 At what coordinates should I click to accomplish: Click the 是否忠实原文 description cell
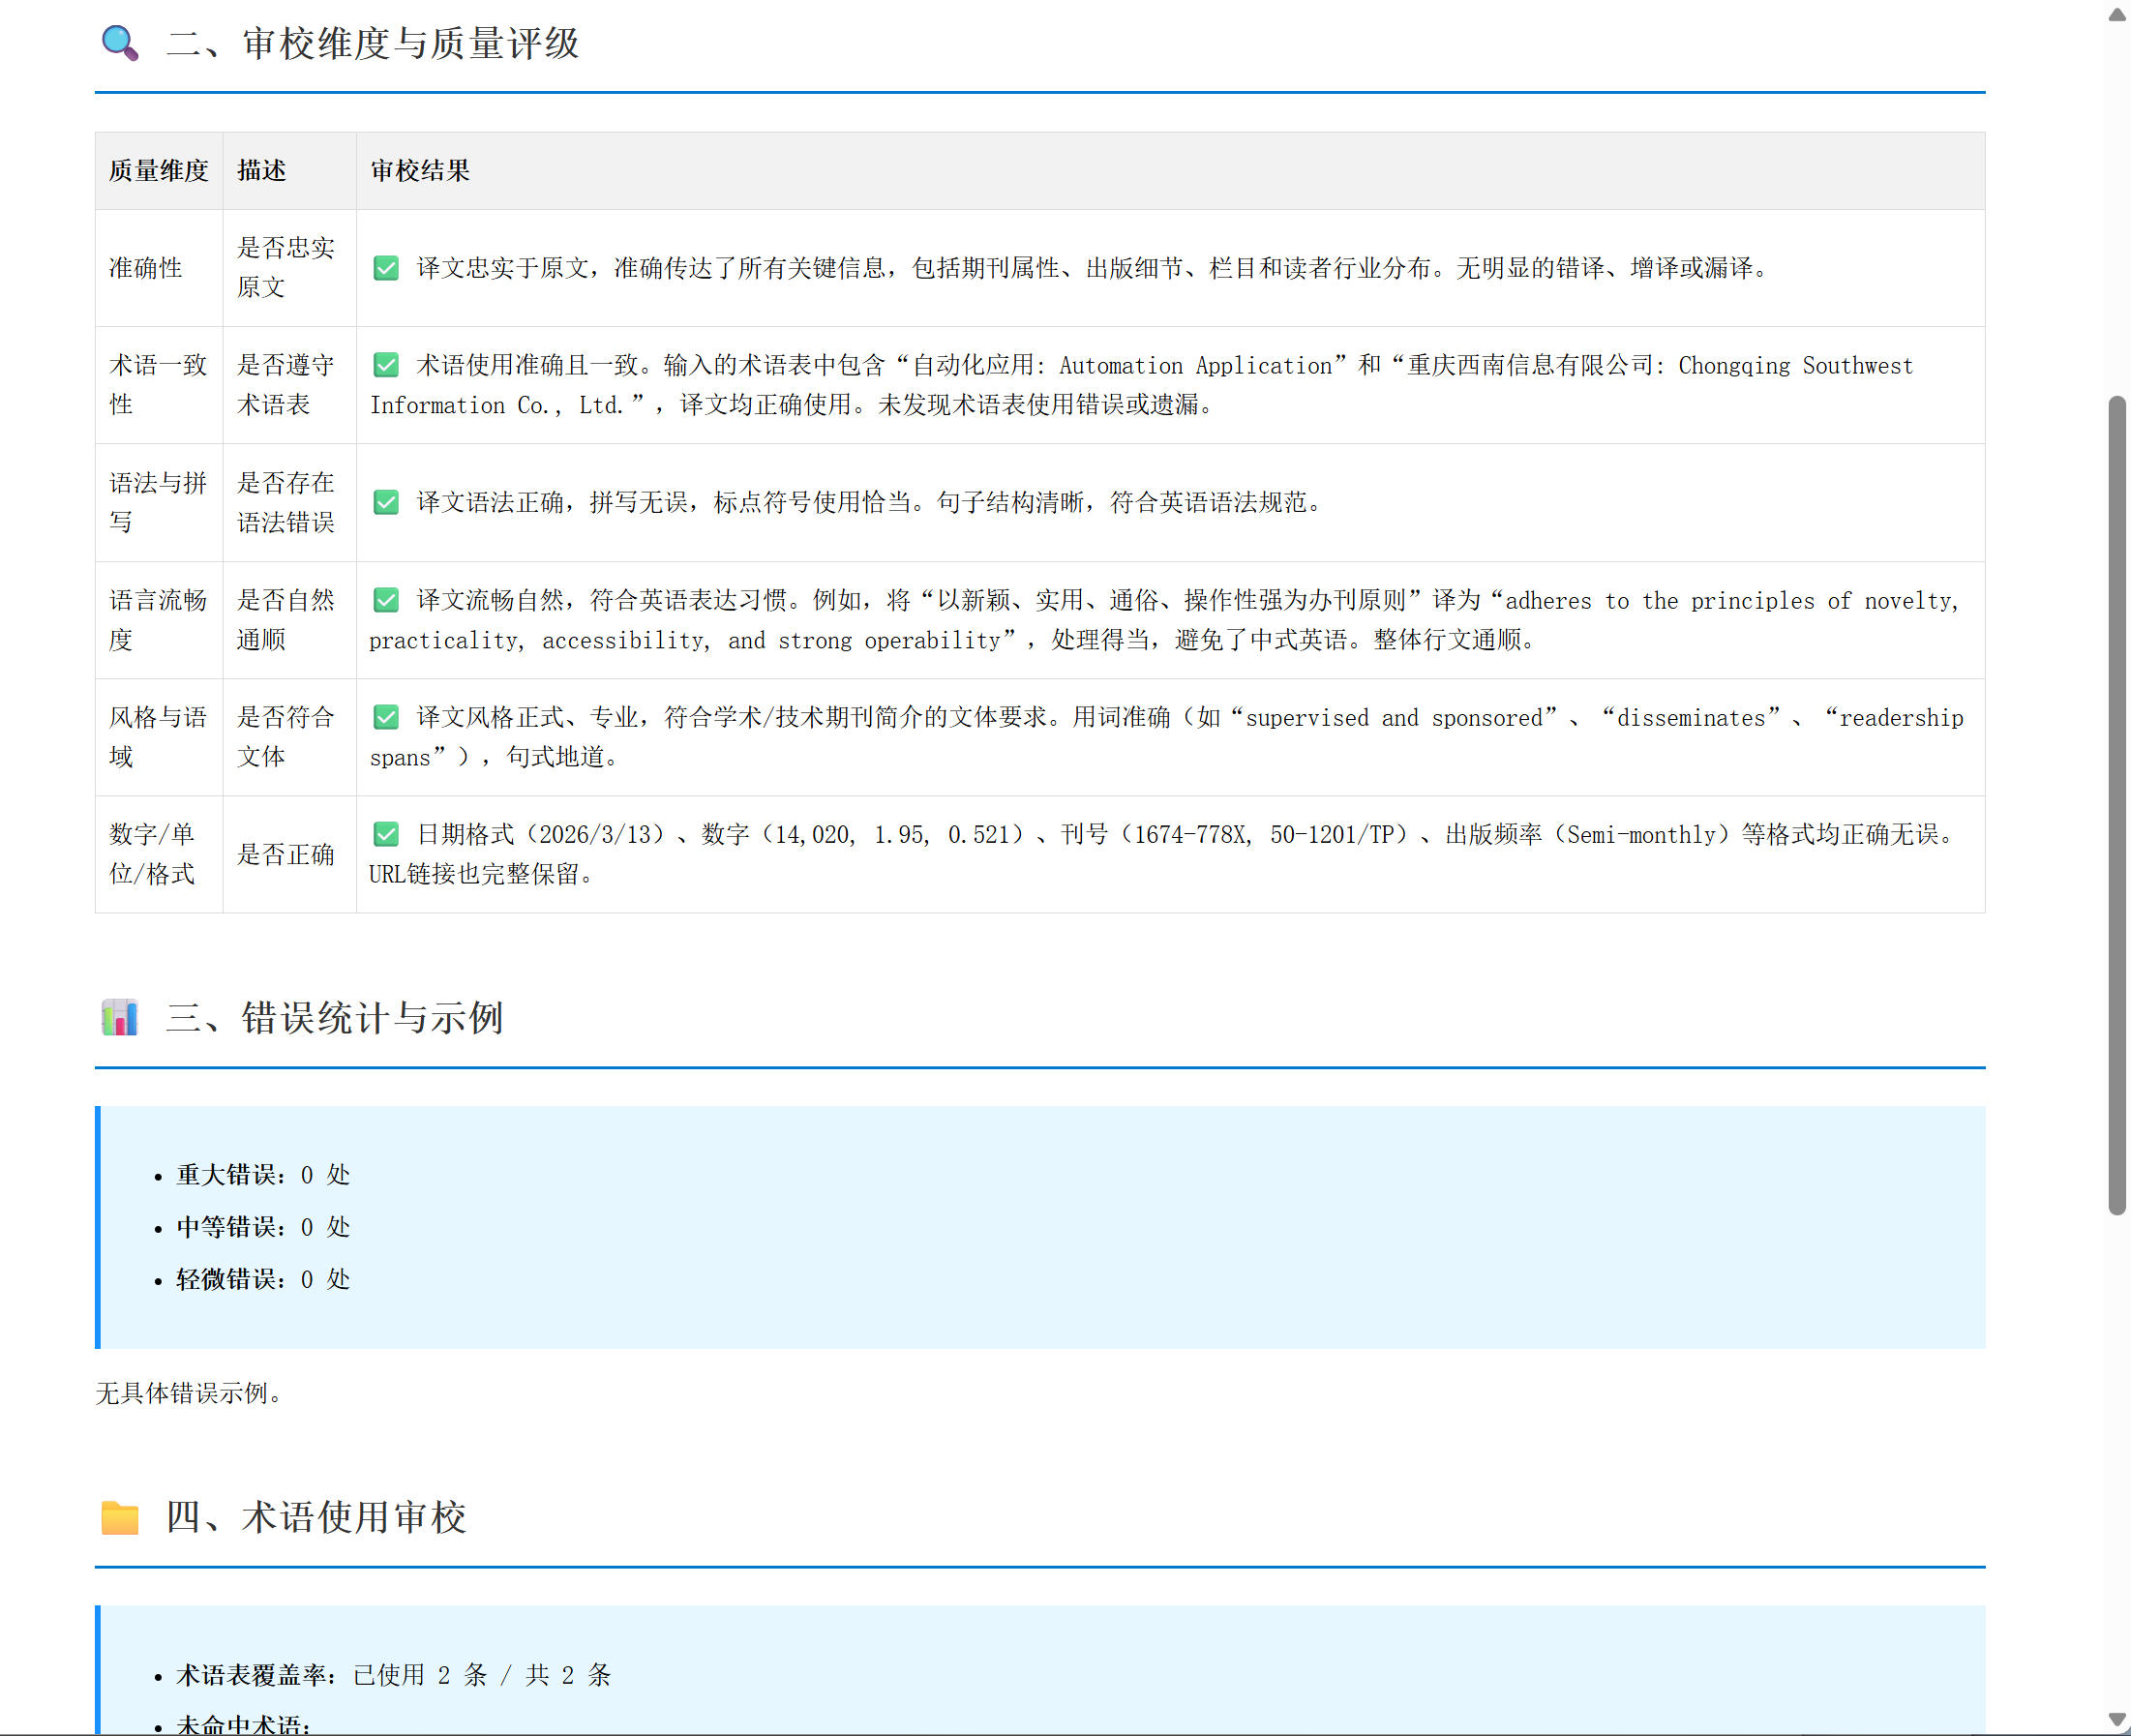[x=290, y=268]
